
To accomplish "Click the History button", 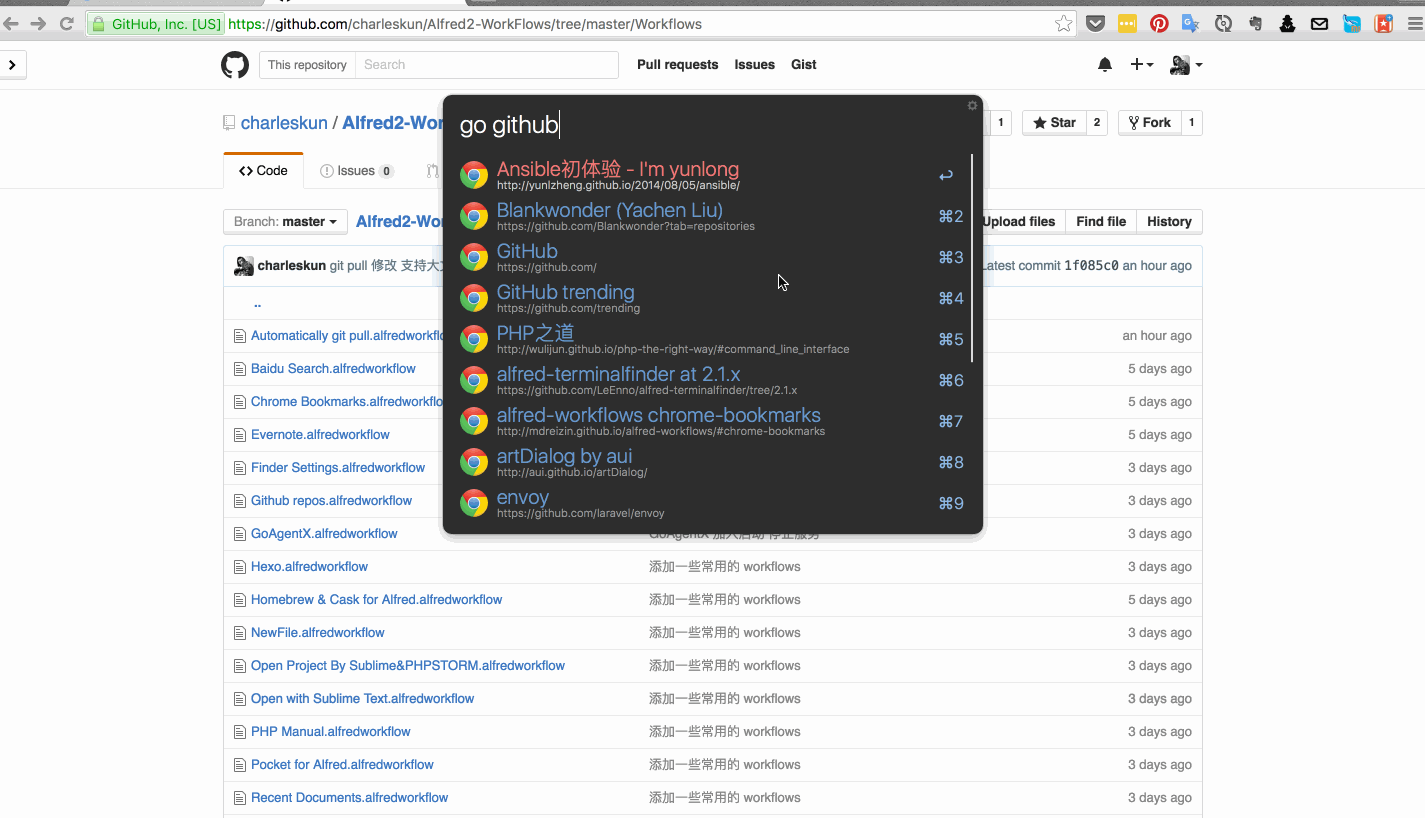I will coord(1169,222).
